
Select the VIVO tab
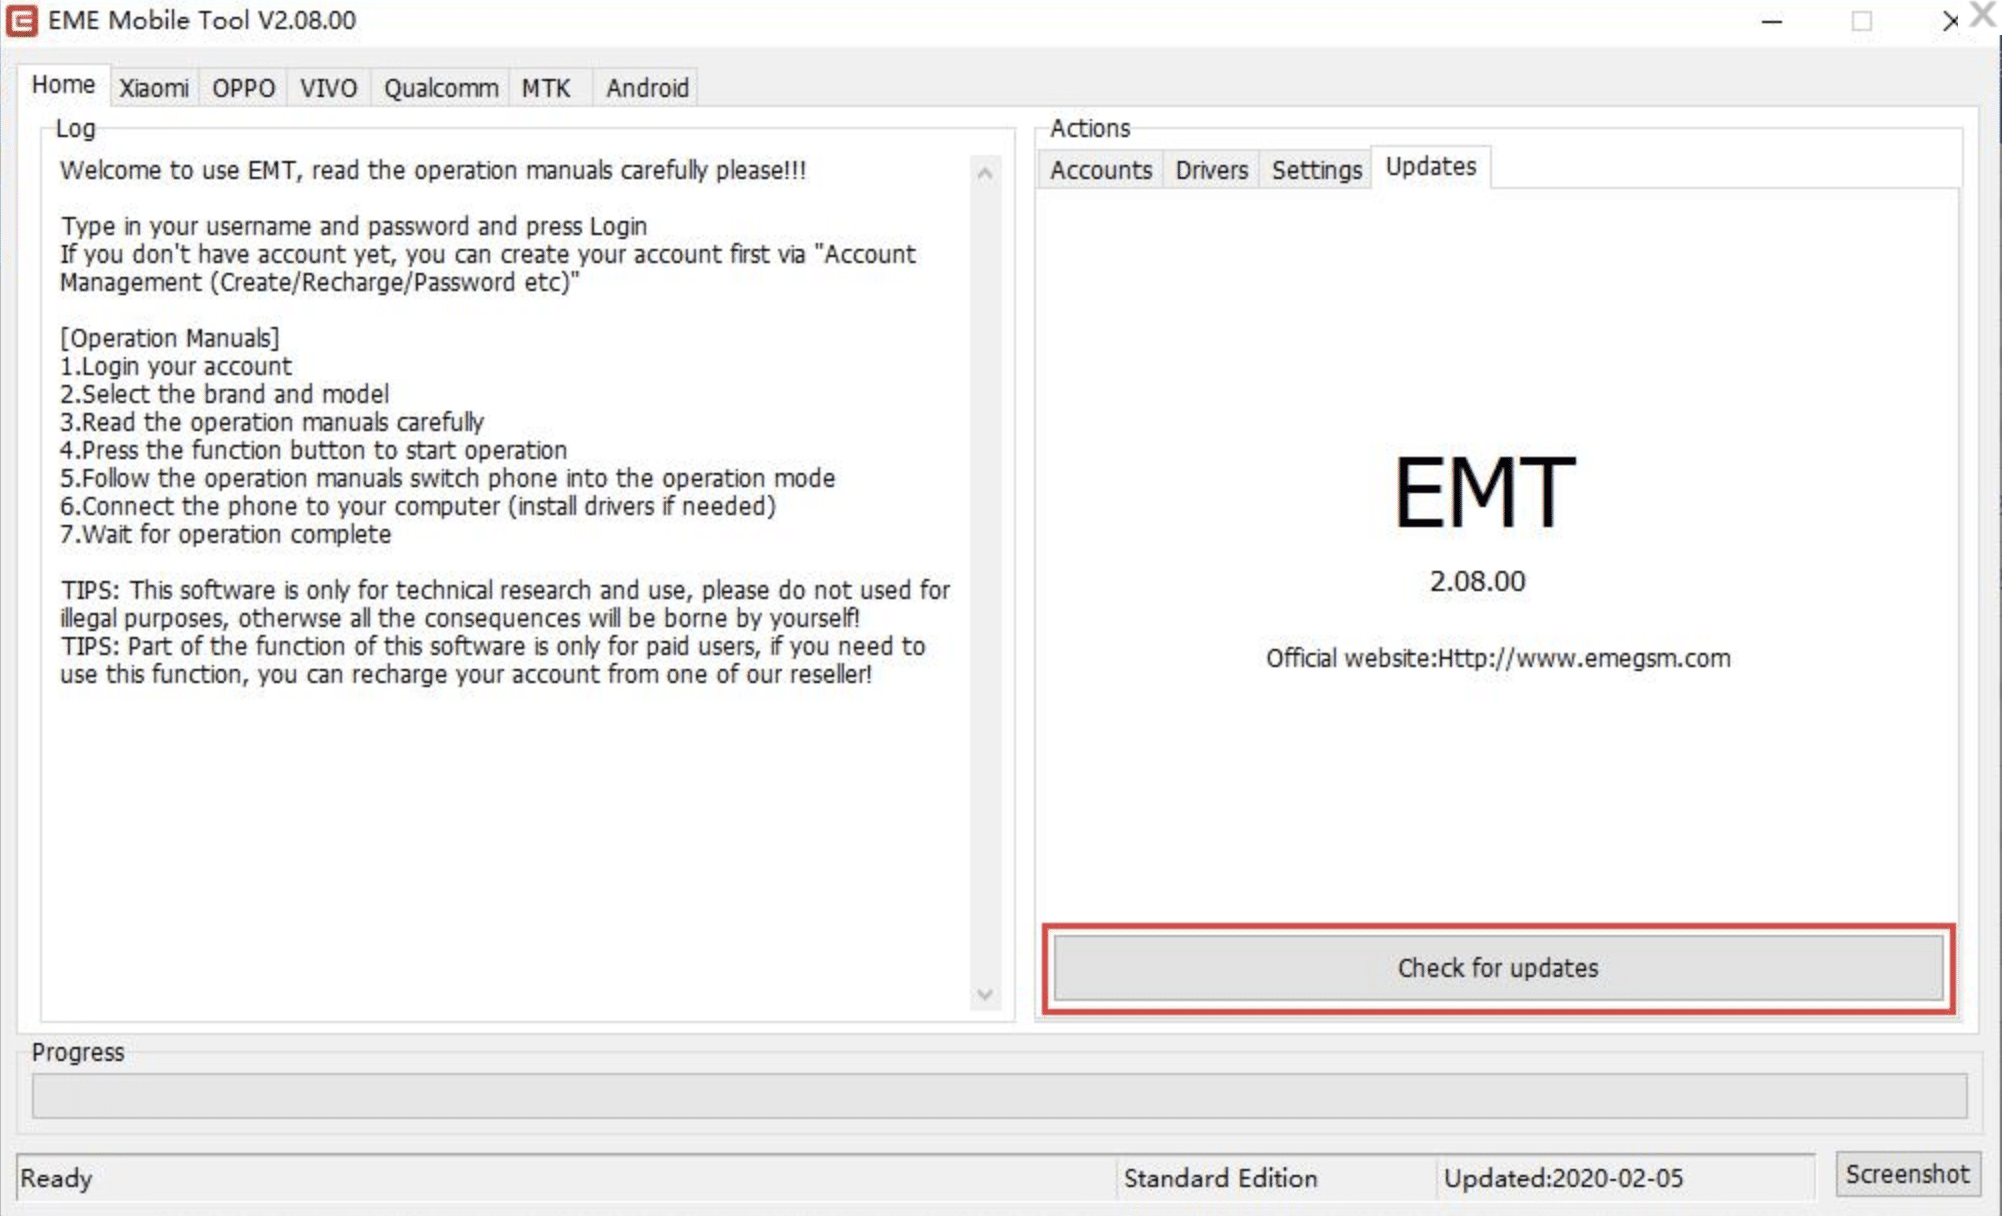(x=328, y=88)
